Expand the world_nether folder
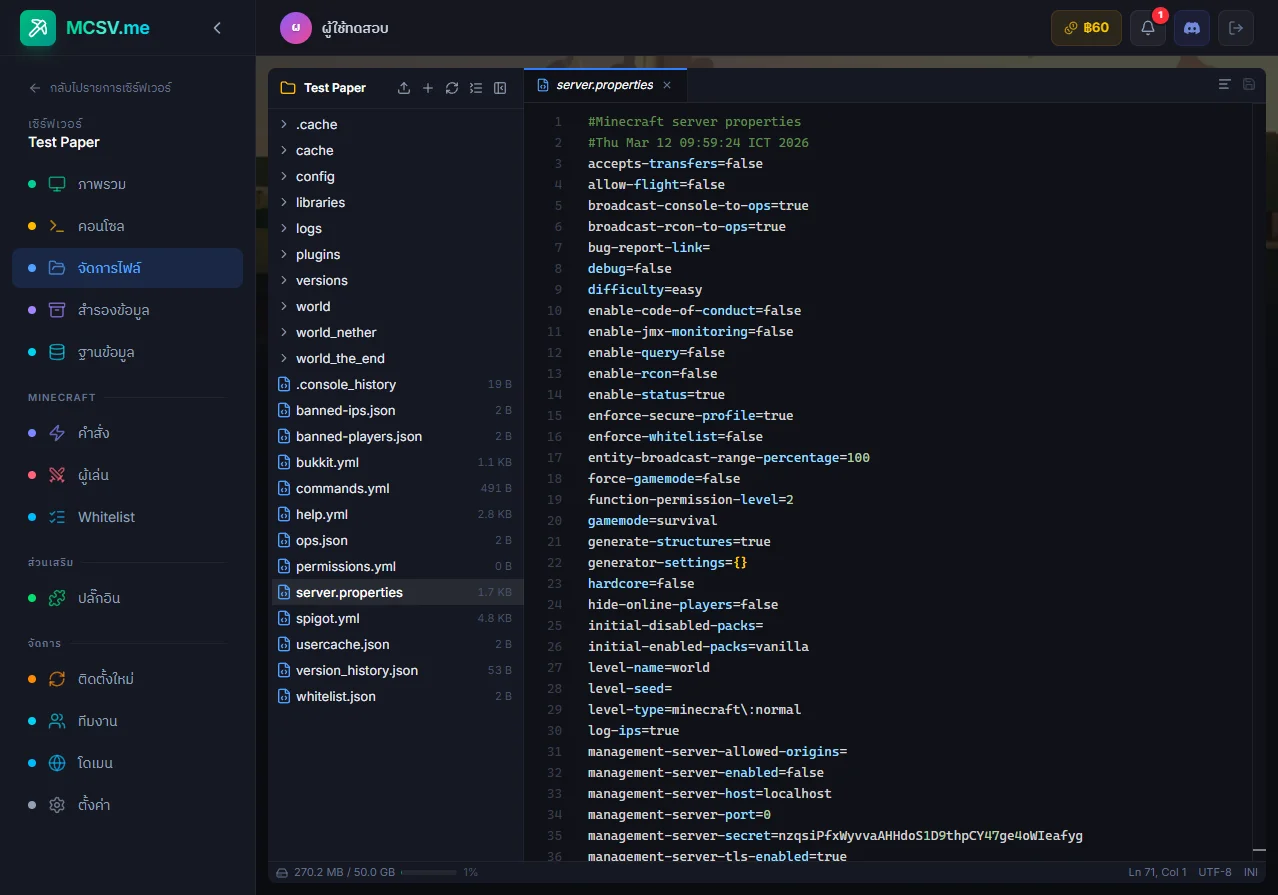 tap(336, 332)
